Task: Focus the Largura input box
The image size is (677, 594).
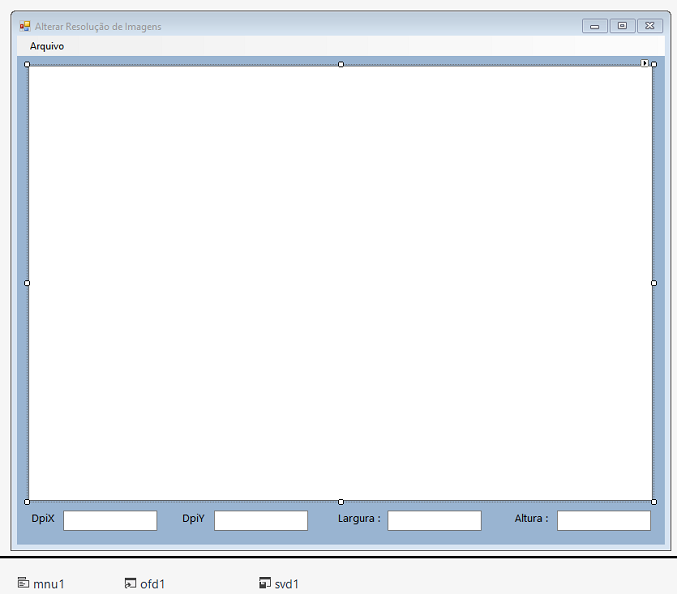Action: click(x=434, y=520)
